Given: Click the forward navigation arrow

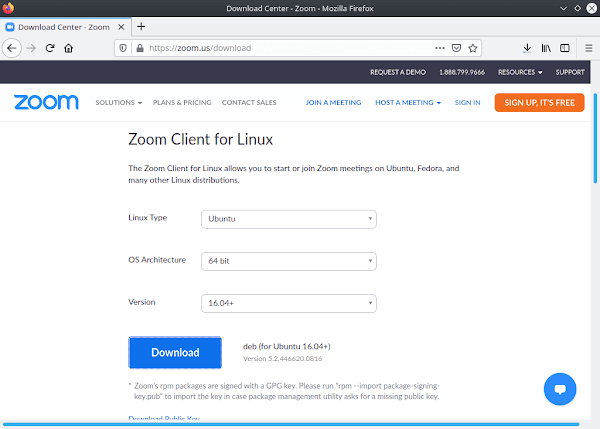Looking at the screenshot, I should pyautogui.click(x=31, y=48).
